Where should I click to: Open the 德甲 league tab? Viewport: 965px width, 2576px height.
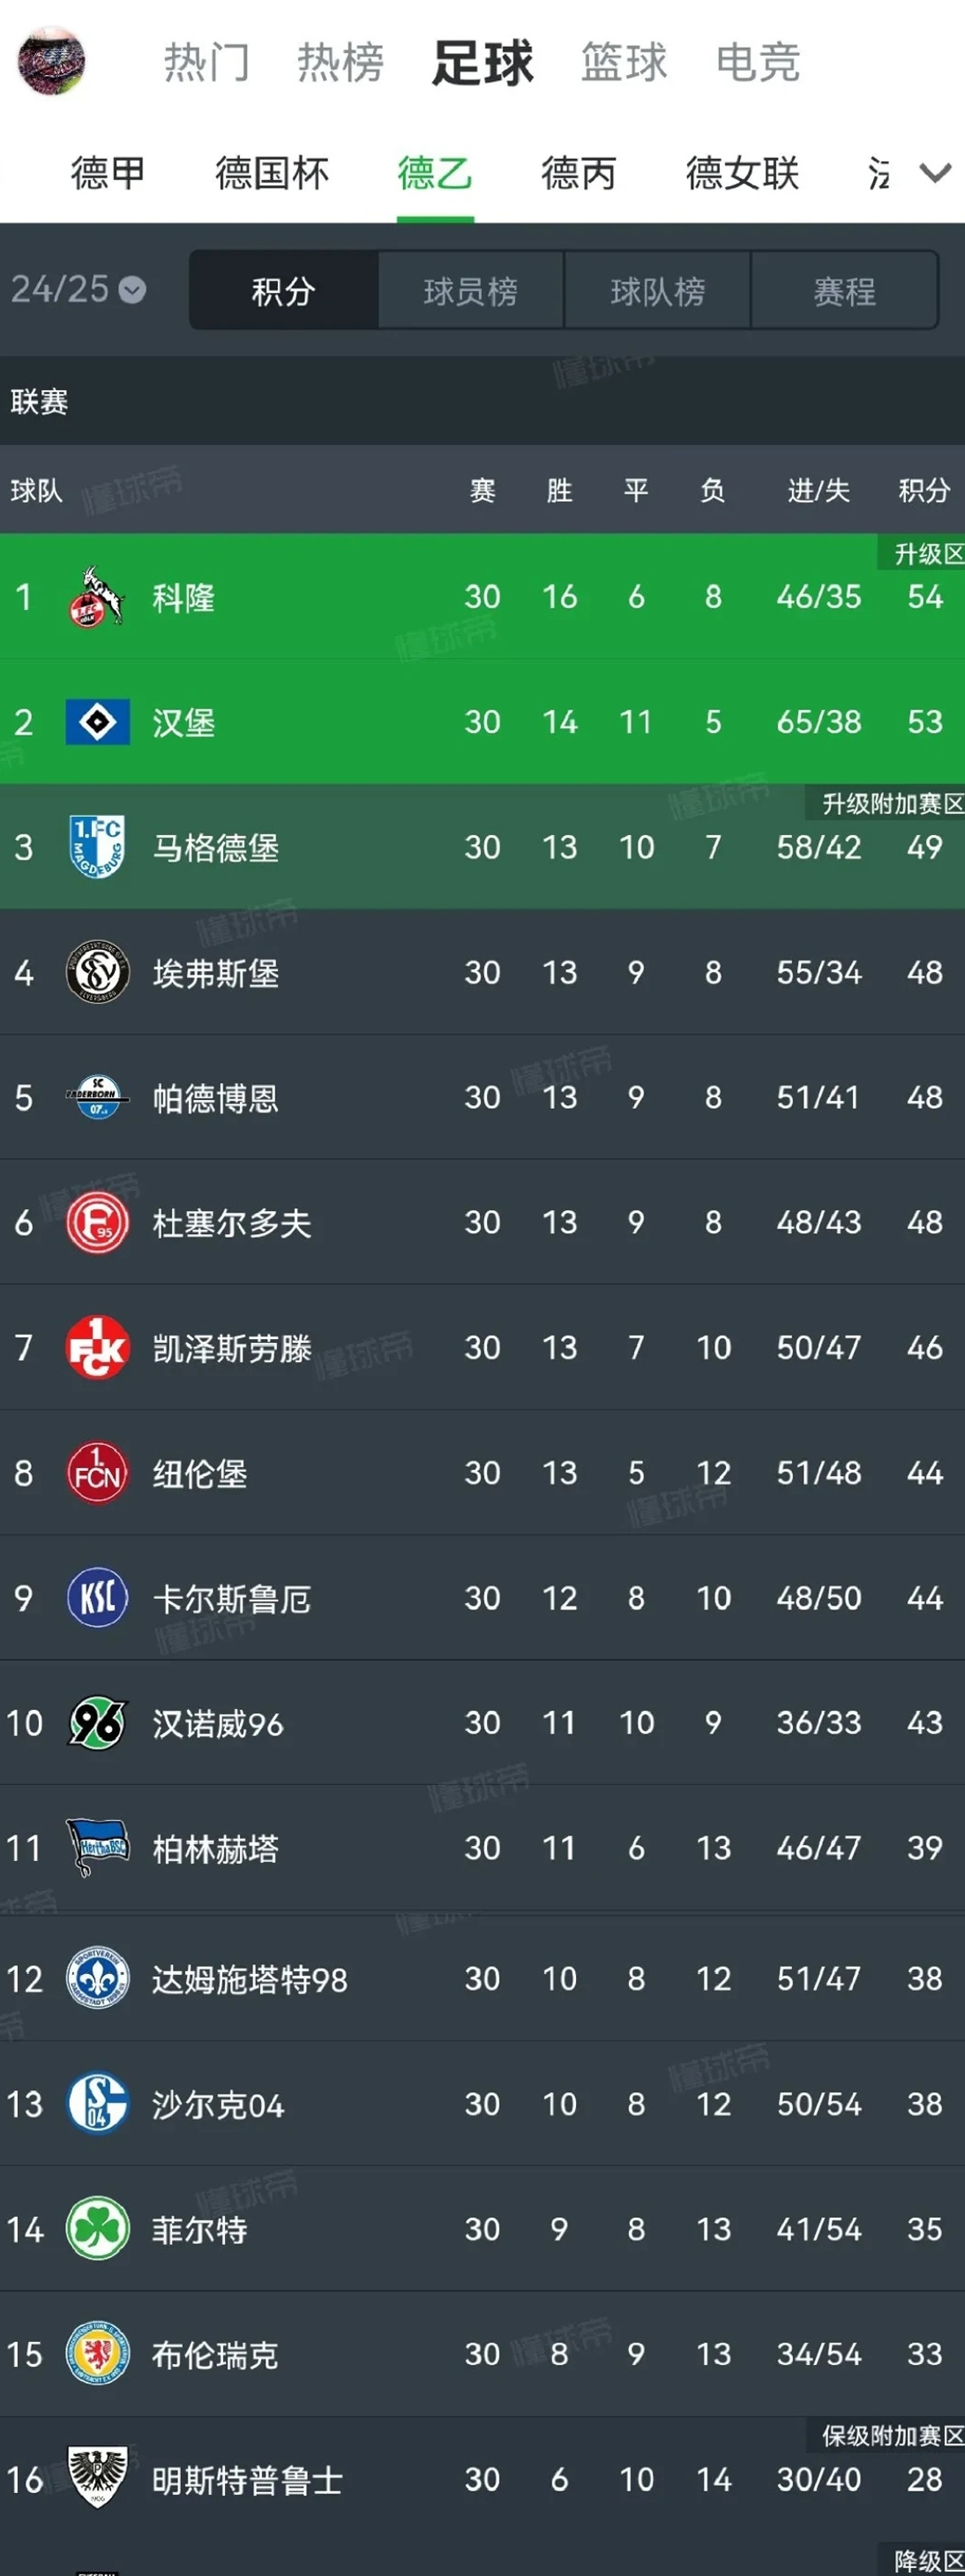click(x=108, y=174)
